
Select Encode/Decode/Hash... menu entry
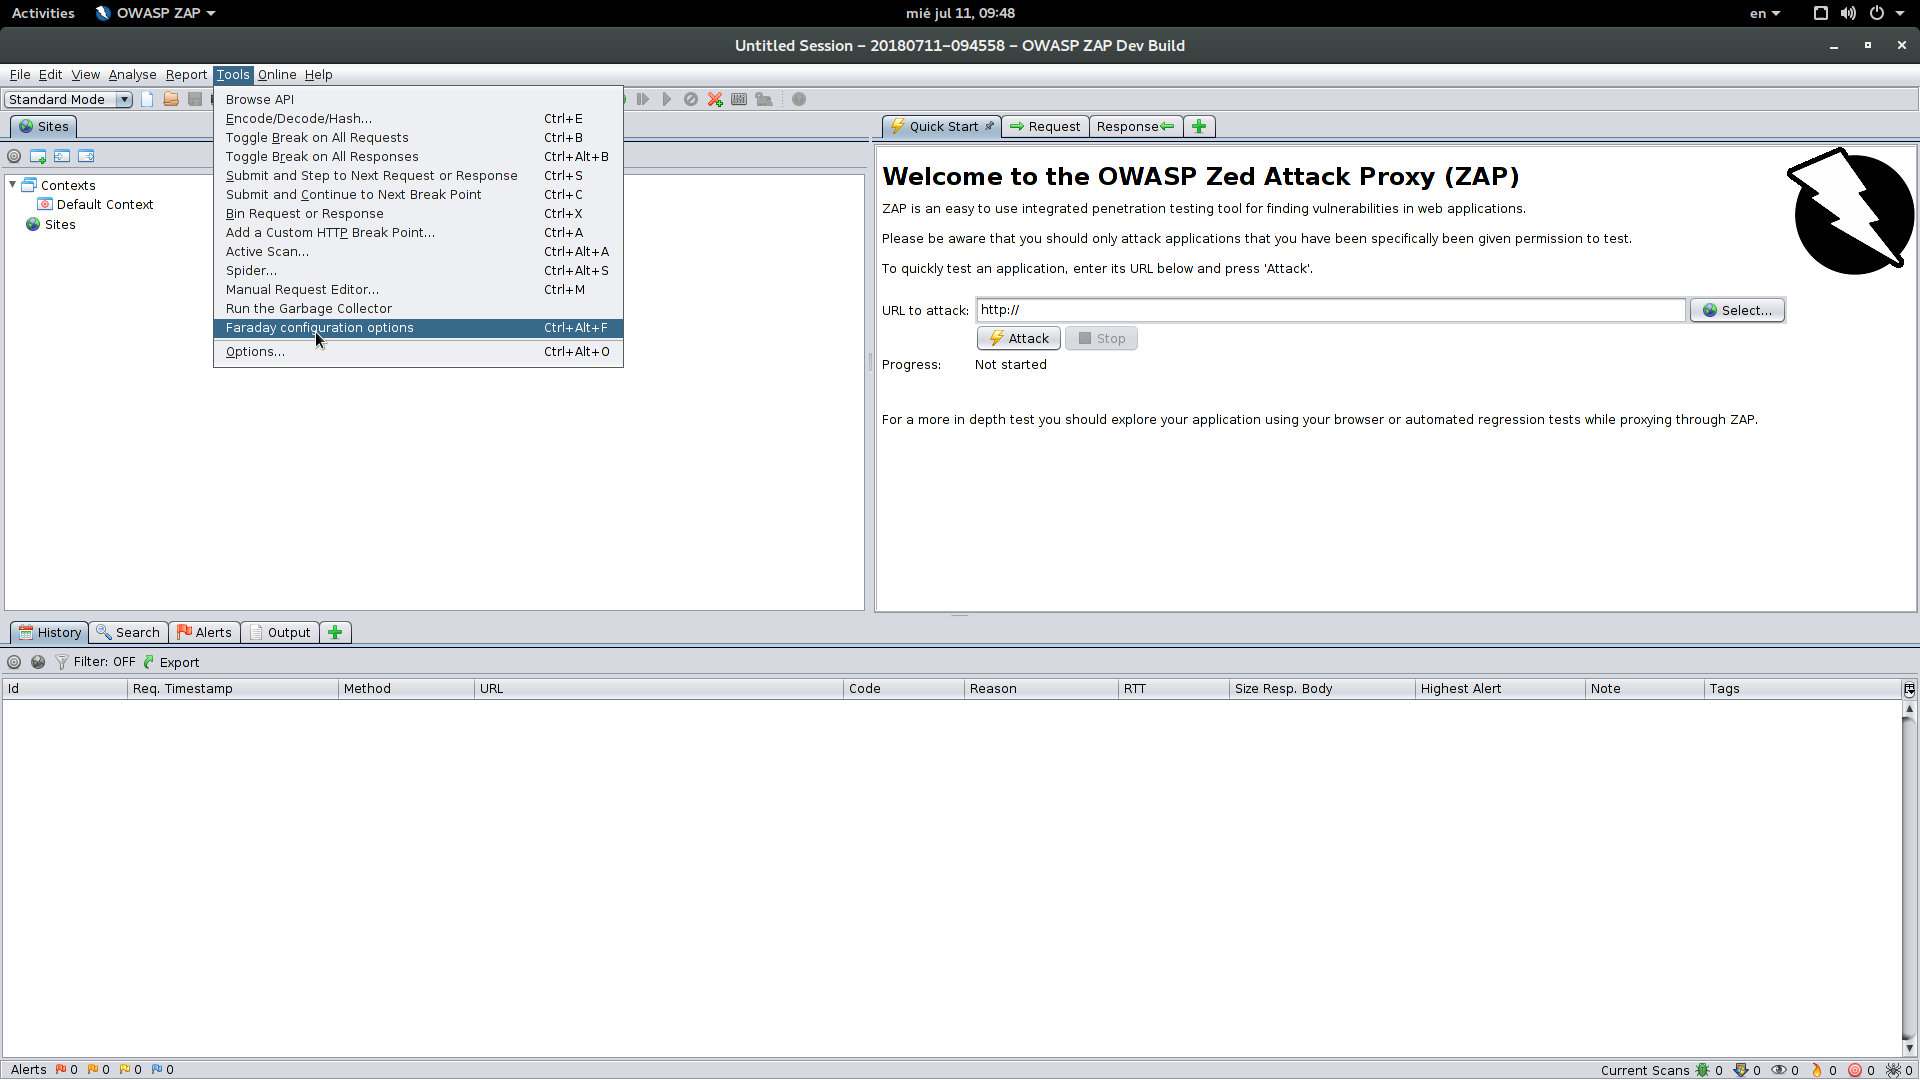(418, 118)
